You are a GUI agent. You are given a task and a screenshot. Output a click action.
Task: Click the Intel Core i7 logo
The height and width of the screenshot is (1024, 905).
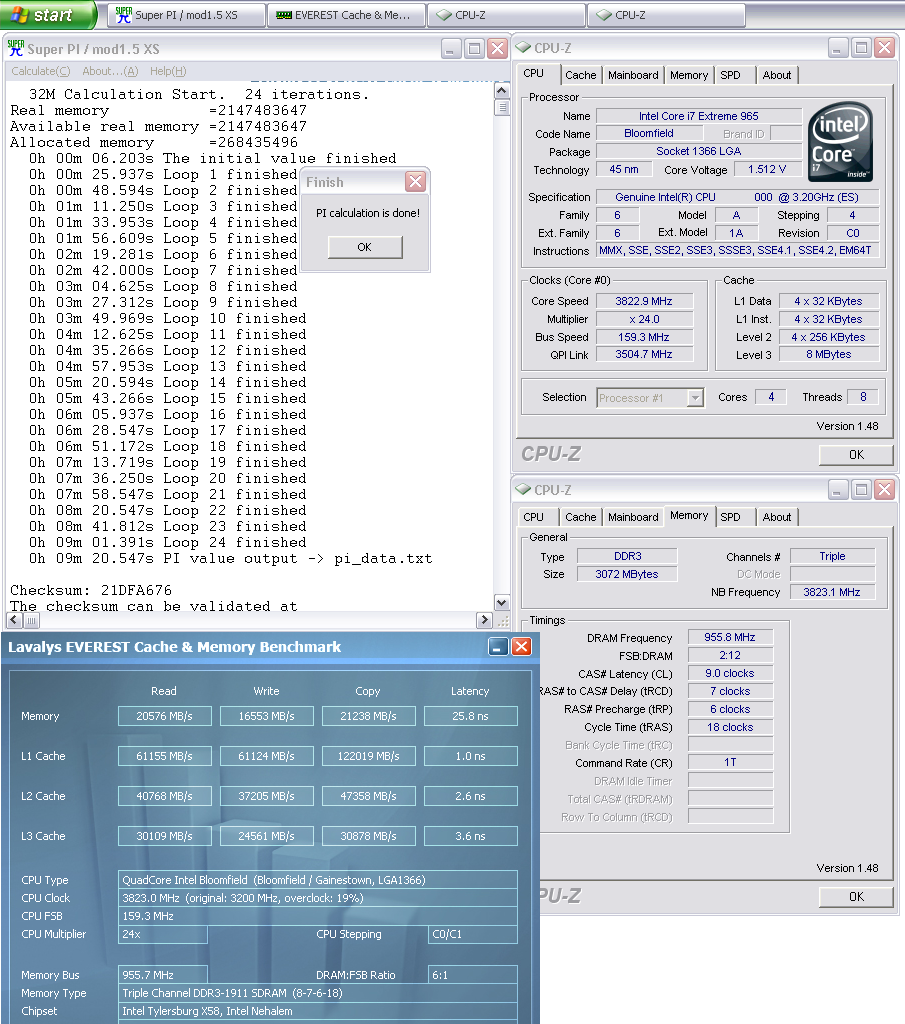pyautogui.click(x=842, y=141)
